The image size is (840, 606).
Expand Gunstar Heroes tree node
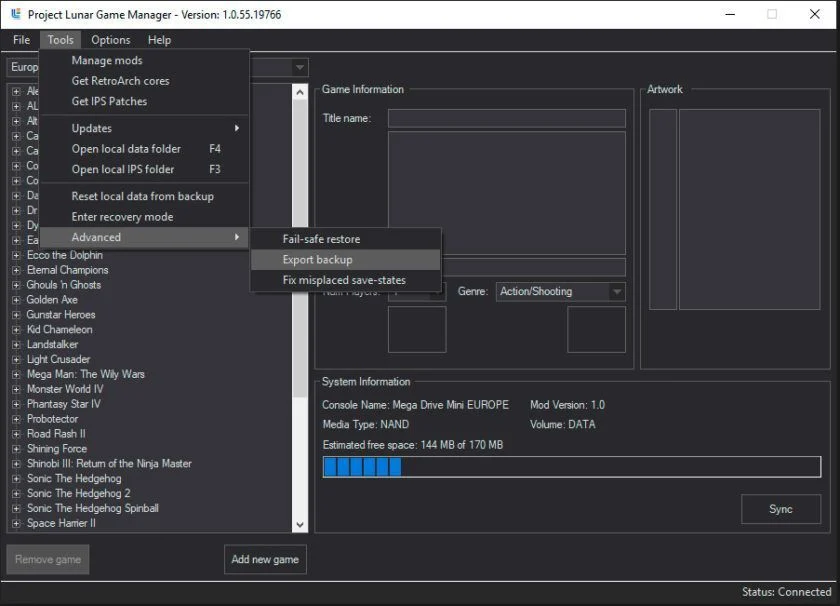(x=16, y=315)
